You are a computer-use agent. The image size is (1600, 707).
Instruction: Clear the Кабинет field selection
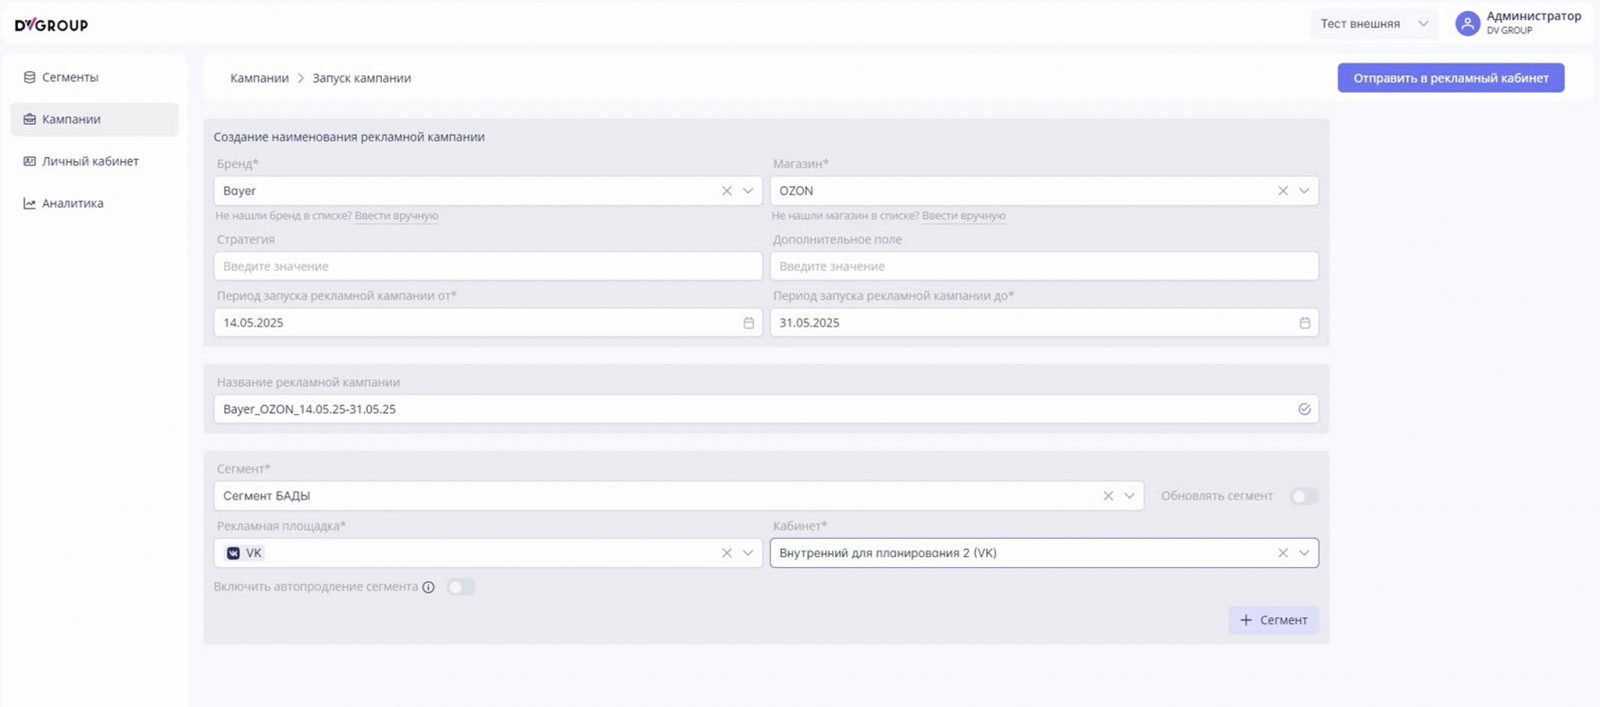tap(1283, 553)
